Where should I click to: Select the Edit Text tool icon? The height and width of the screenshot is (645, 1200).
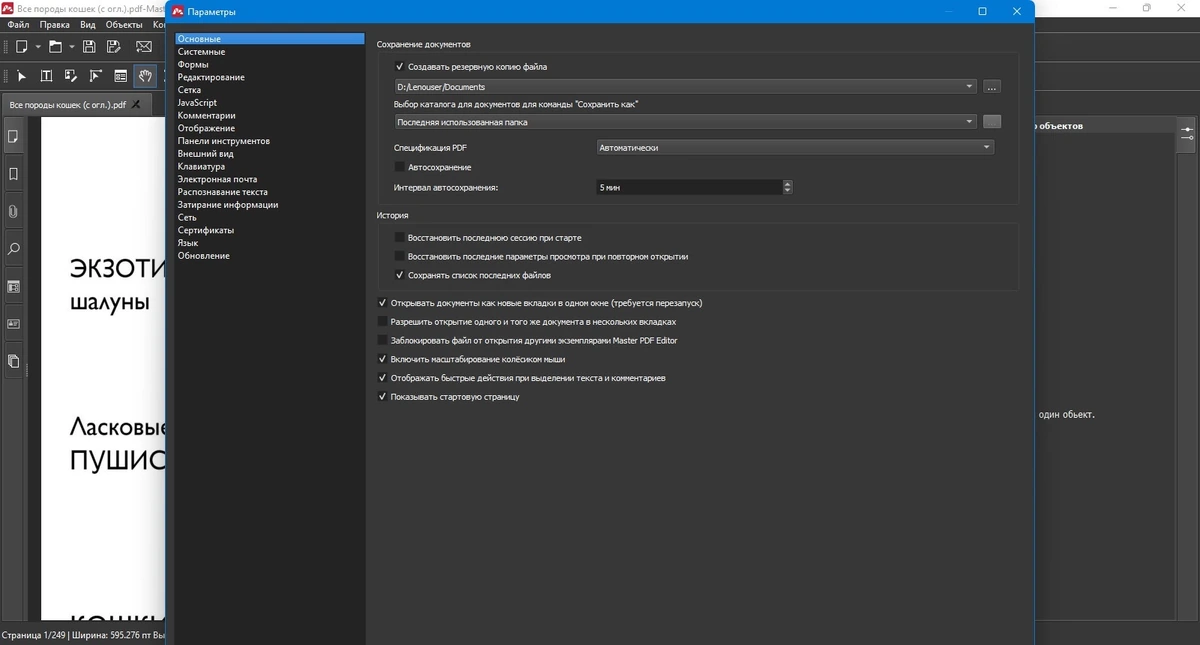coord(46,75)
